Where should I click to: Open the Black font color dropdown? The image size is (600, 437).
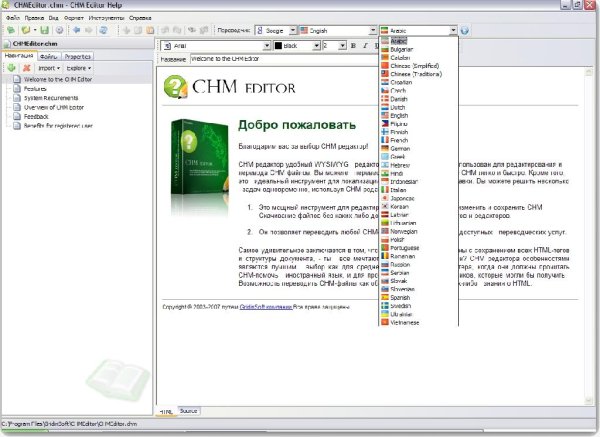point(316,46)
